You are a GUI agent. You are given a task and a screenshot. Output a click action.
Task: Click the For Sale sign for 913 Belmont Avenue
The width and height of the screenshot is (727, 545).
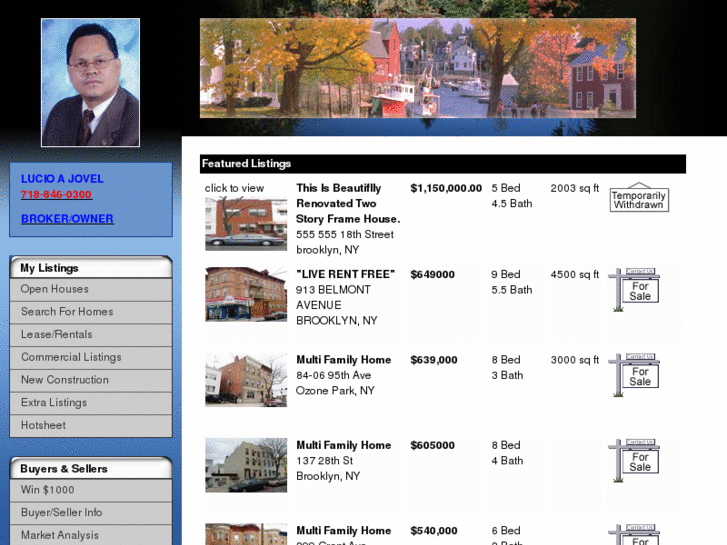pos(634,289)
